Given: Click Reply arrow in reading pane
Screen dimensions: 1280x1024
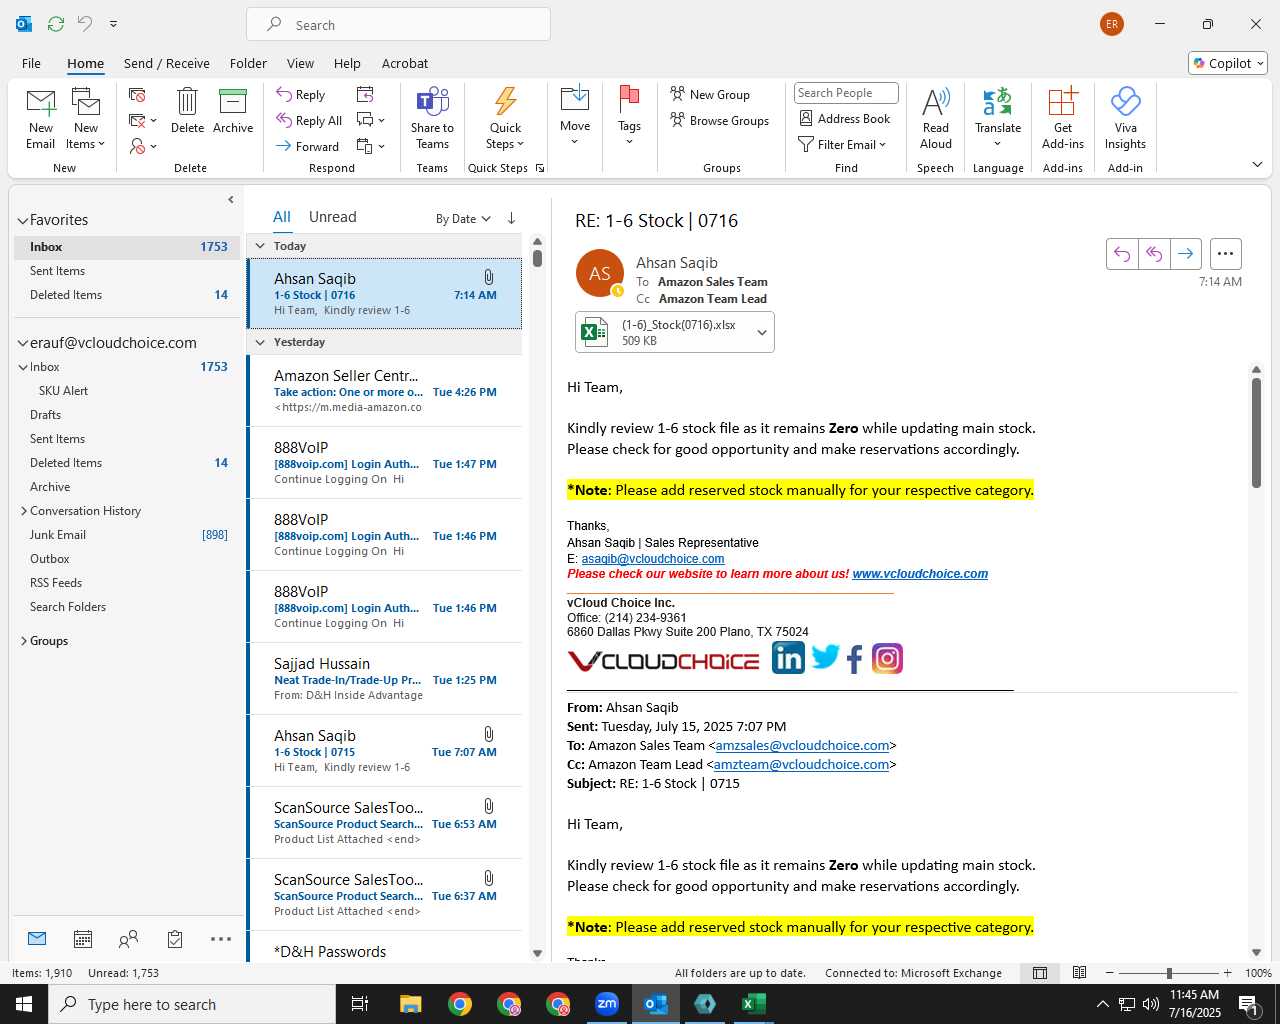Looking at the screenshot, I should (1122, 254).
